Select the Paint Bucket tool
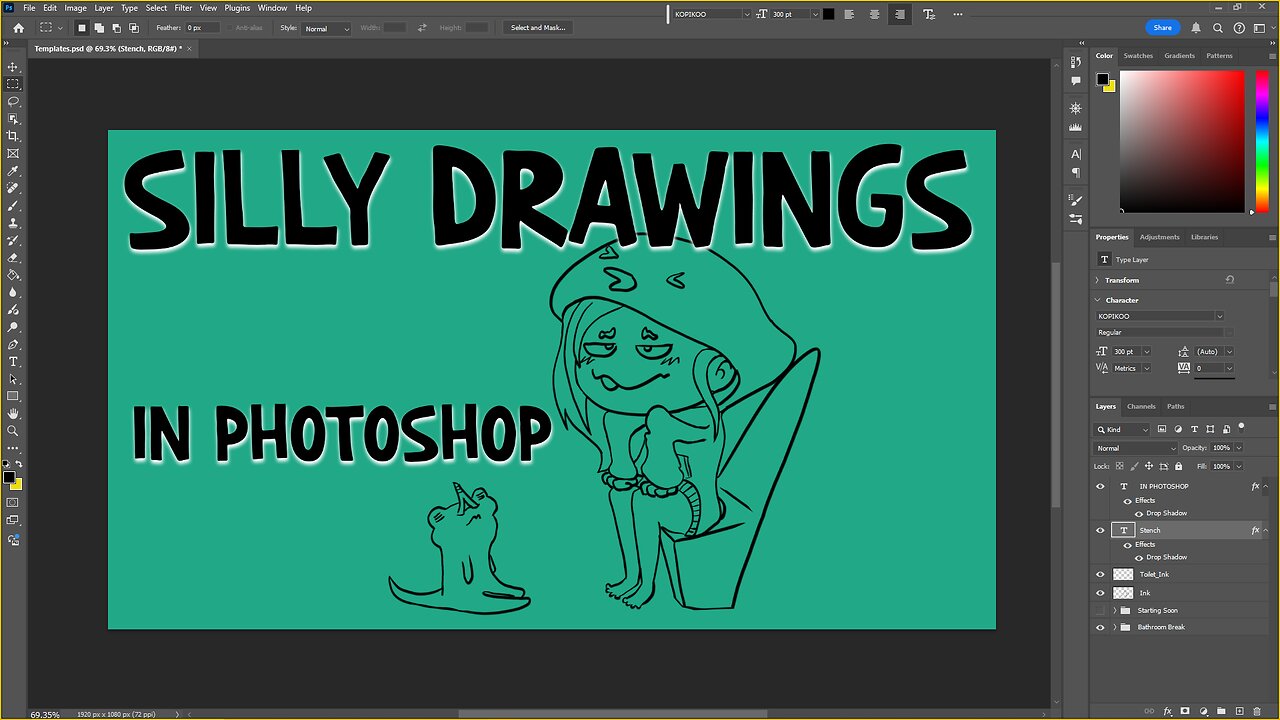Image resolution: width=1280 pixels, height=720 pixels. [x=13, y=274]
